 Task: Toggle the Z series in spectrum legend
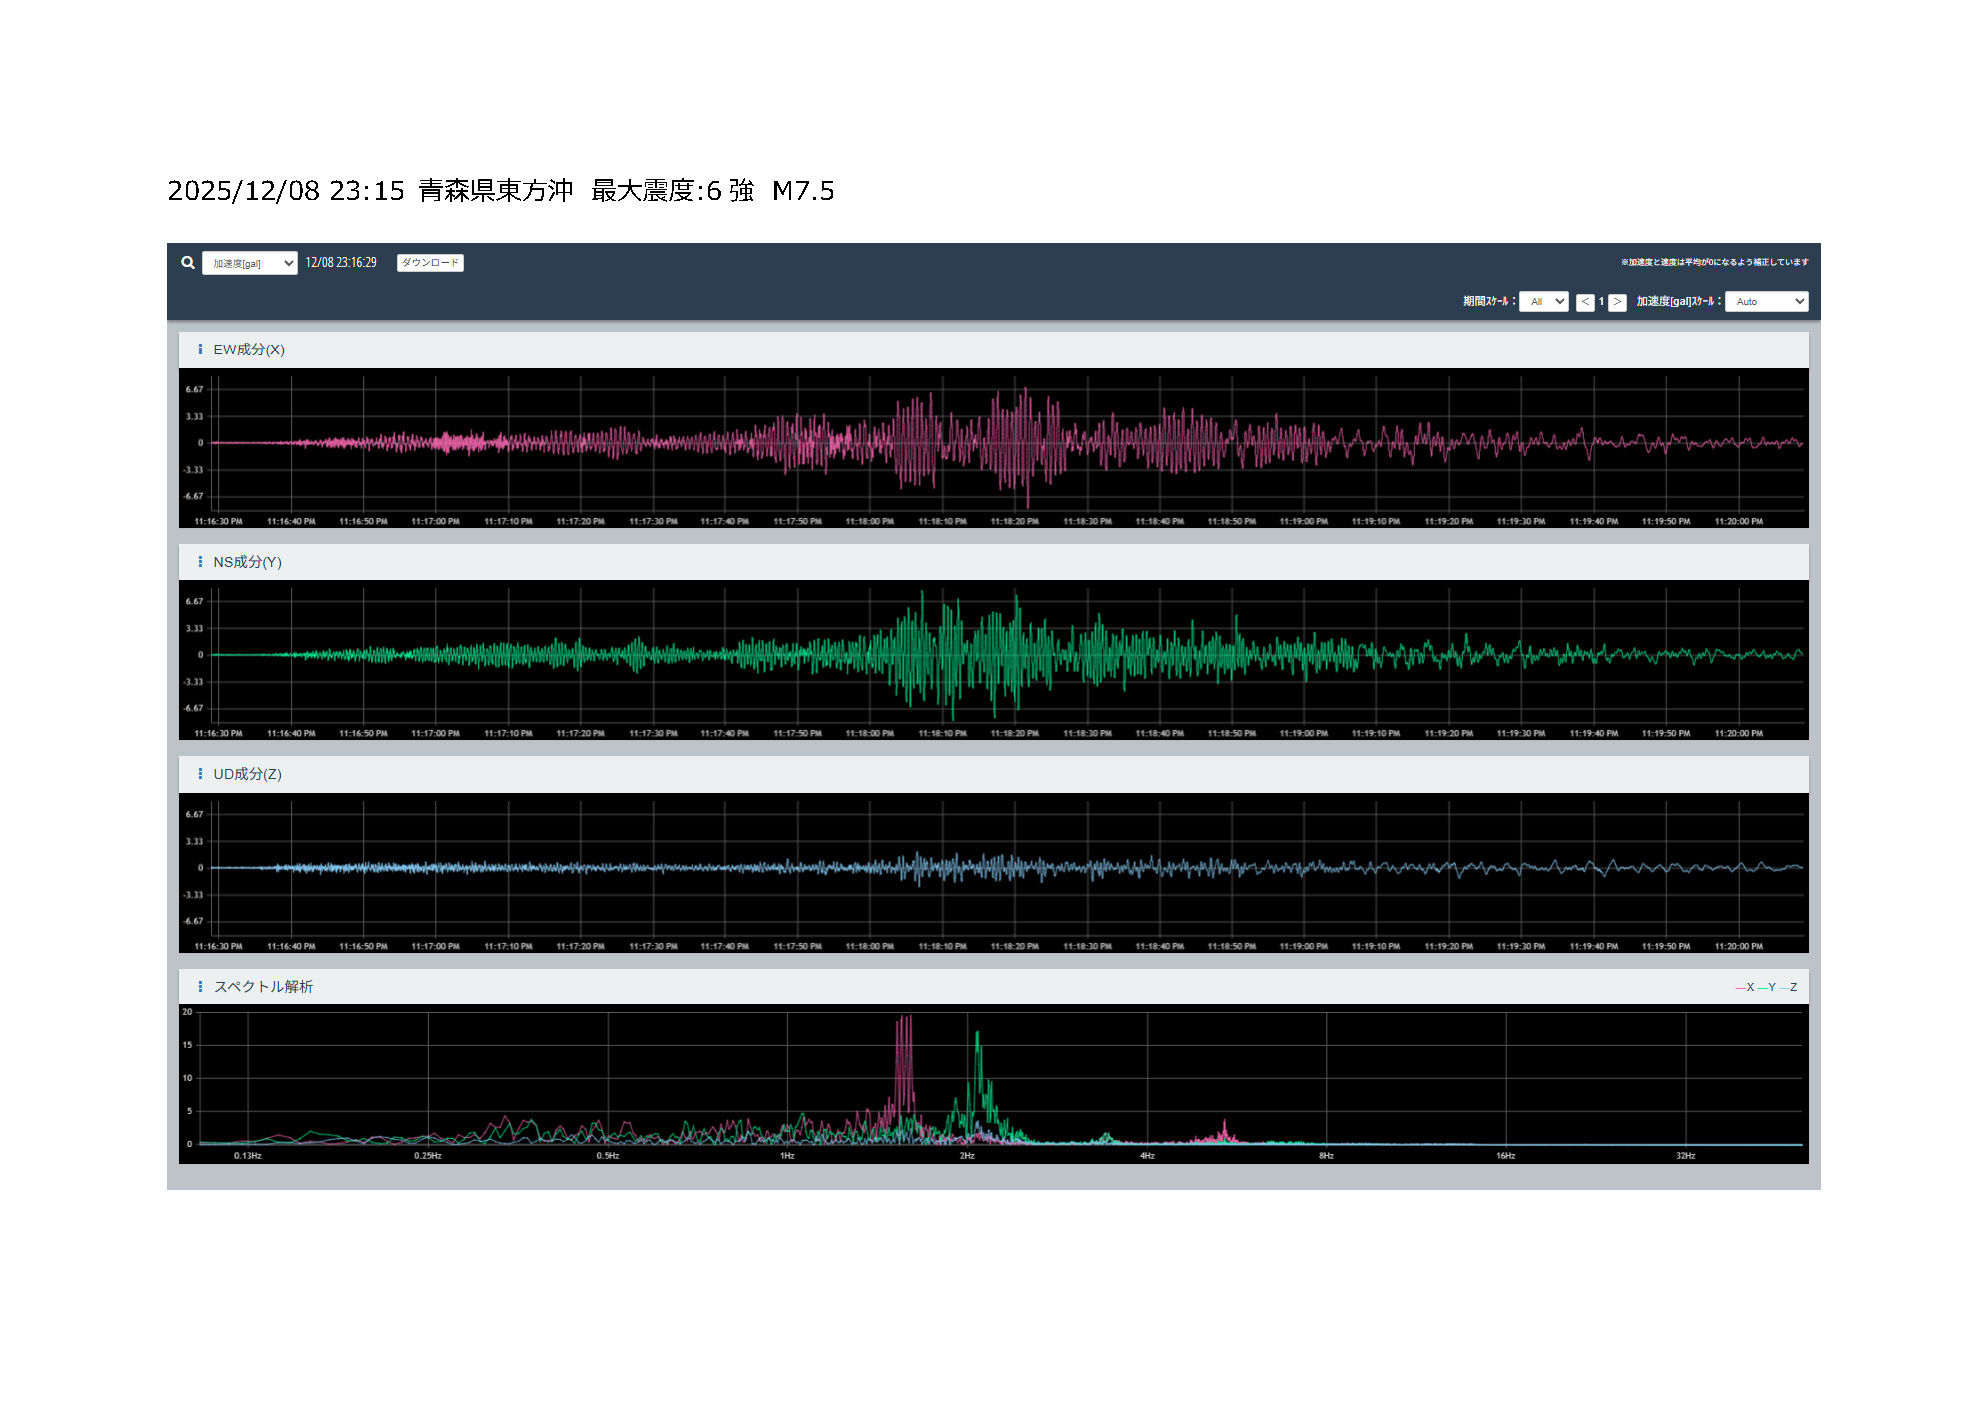point(1789,988)
